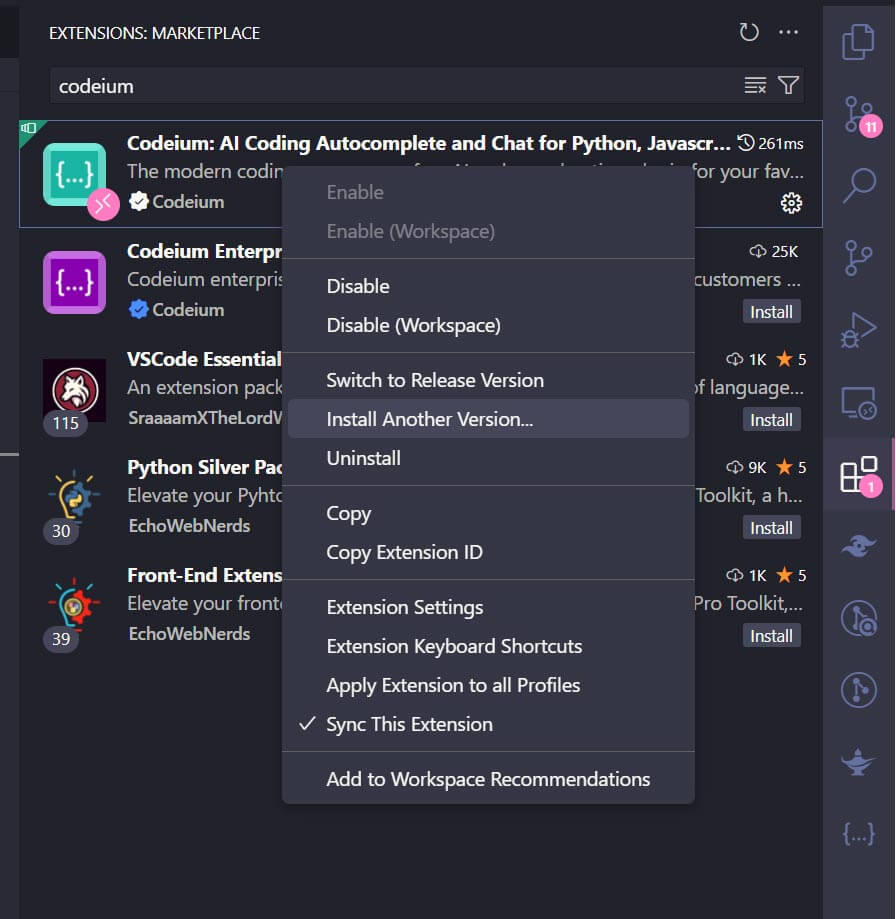
Task: Open the genie lamp extension view
Action: tap(858, 761)
